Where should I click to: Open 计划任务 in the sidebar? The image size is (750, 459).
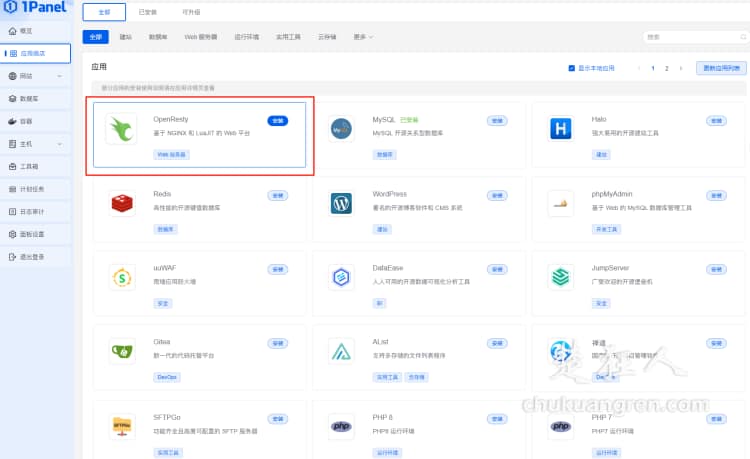pyautogui.click(x=27, y=189)
